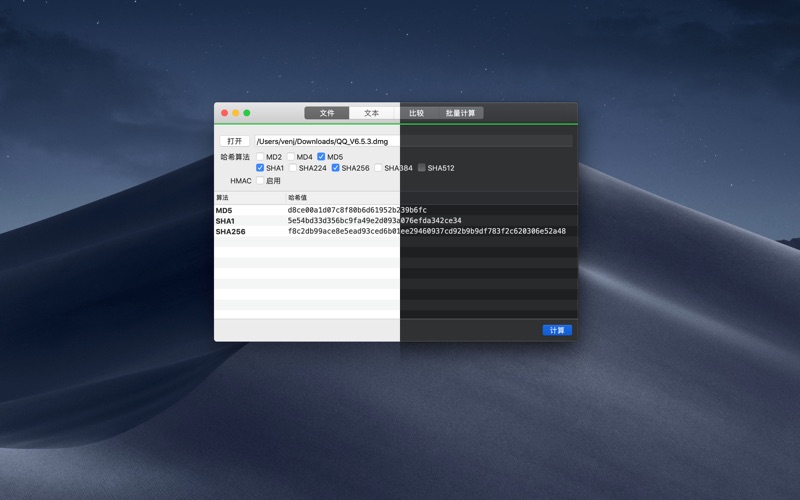Open the 批量计算 tab
The width and height of the screenshot is (800, 500).
tap(460, 113)
